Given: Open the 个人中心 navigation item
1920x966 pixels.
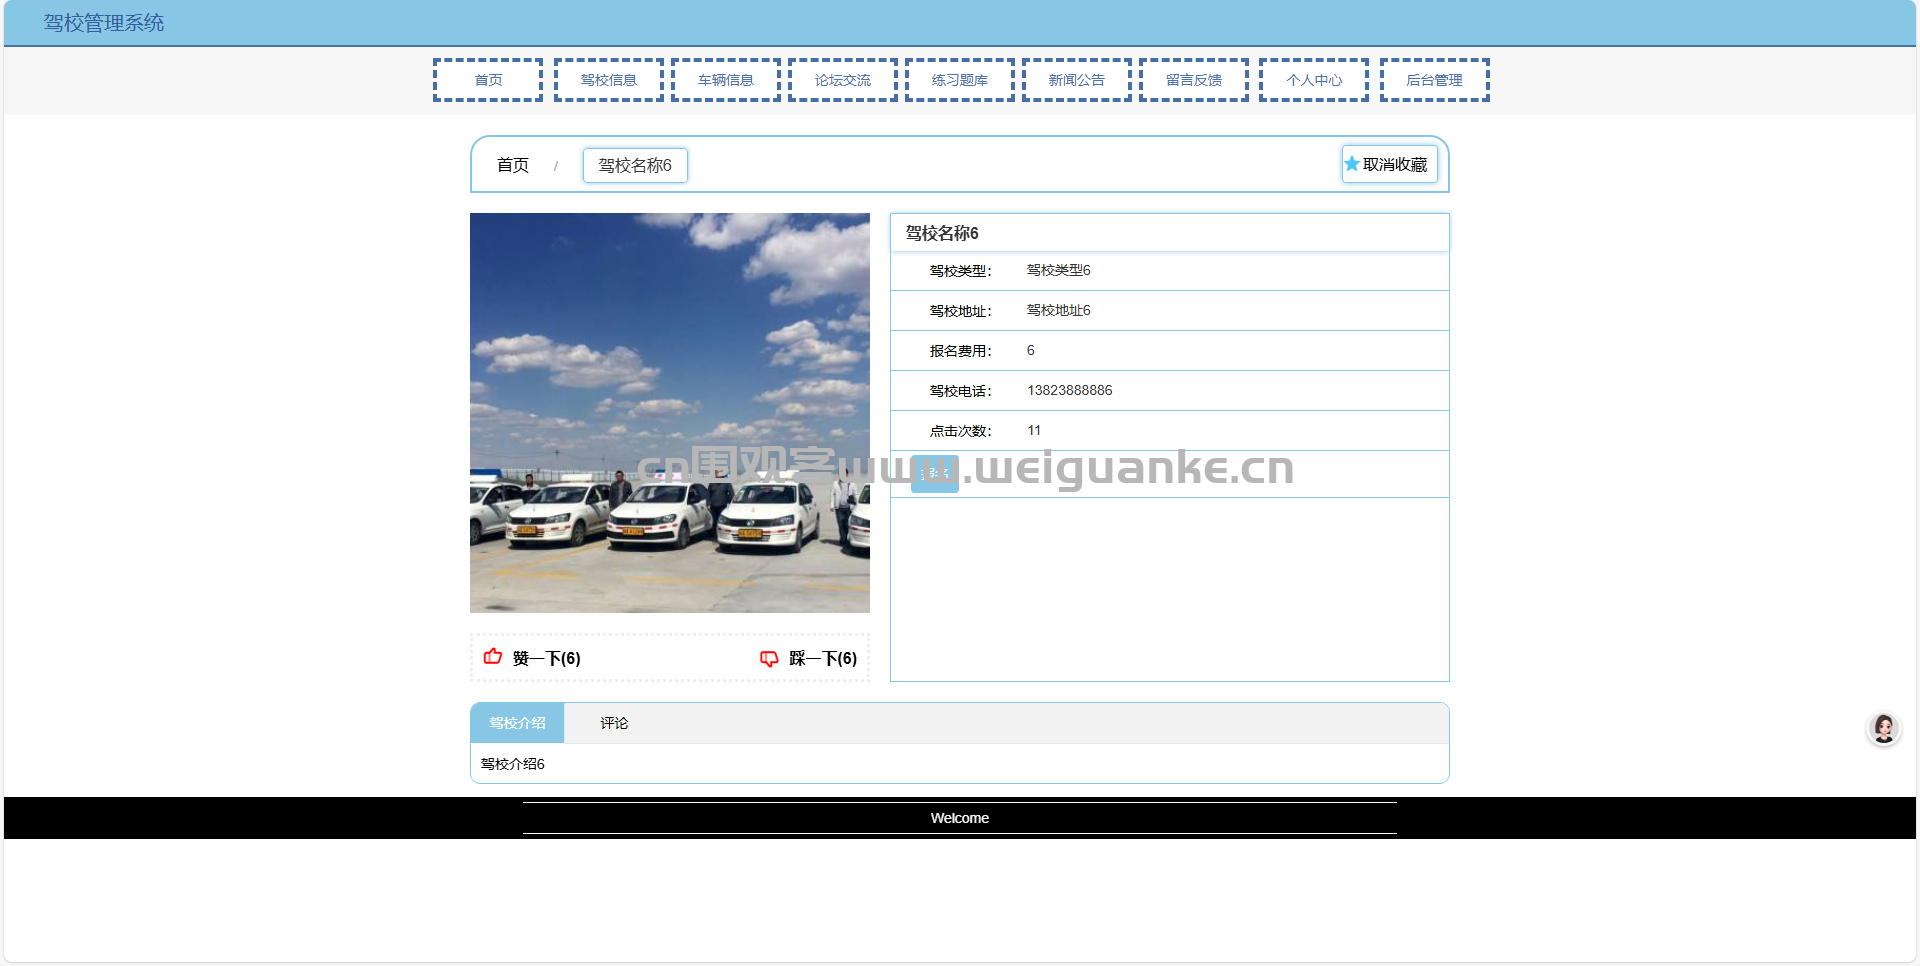Looking at the screenshot, I should point(1314,80).
